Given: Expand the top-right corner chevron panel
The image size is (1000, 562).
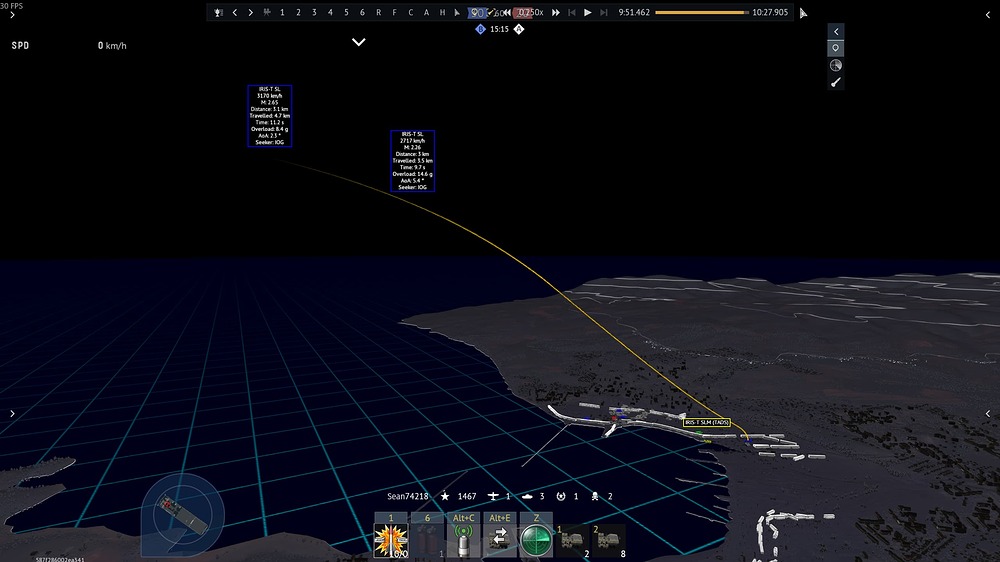Looking at the screenshot, I should pos(988,15).
